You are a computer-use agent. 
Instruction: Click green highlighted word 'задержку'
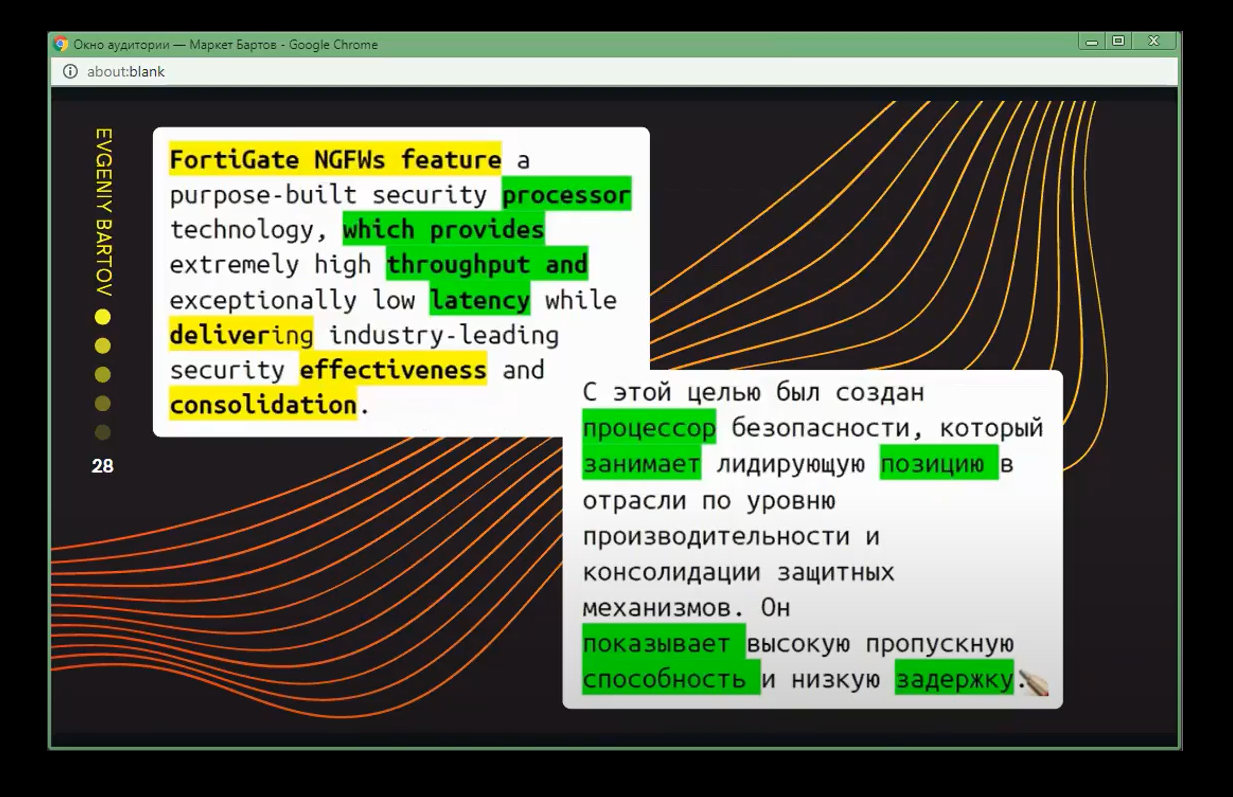click(954, 679)
